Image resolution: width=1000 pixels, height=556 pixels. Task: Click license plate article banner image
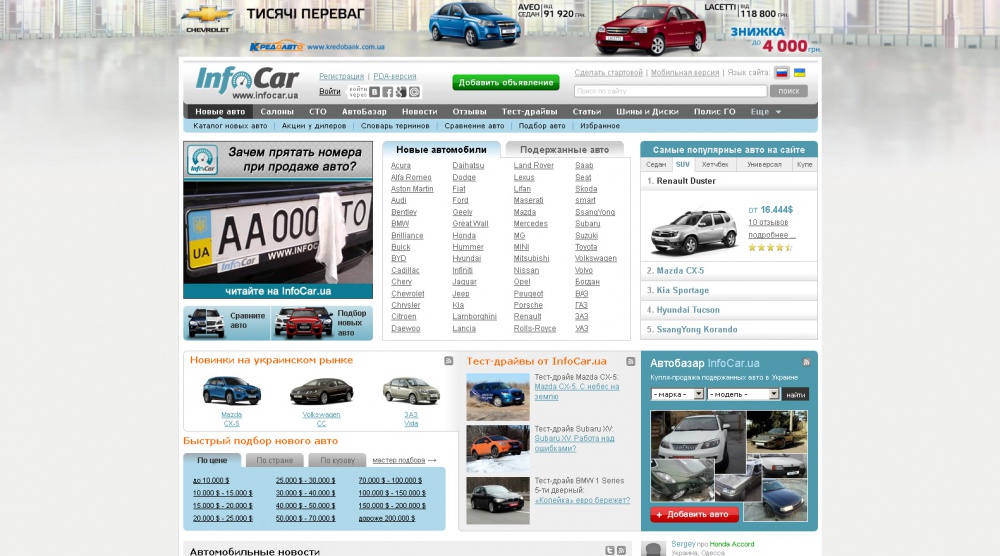pos(278,220)
